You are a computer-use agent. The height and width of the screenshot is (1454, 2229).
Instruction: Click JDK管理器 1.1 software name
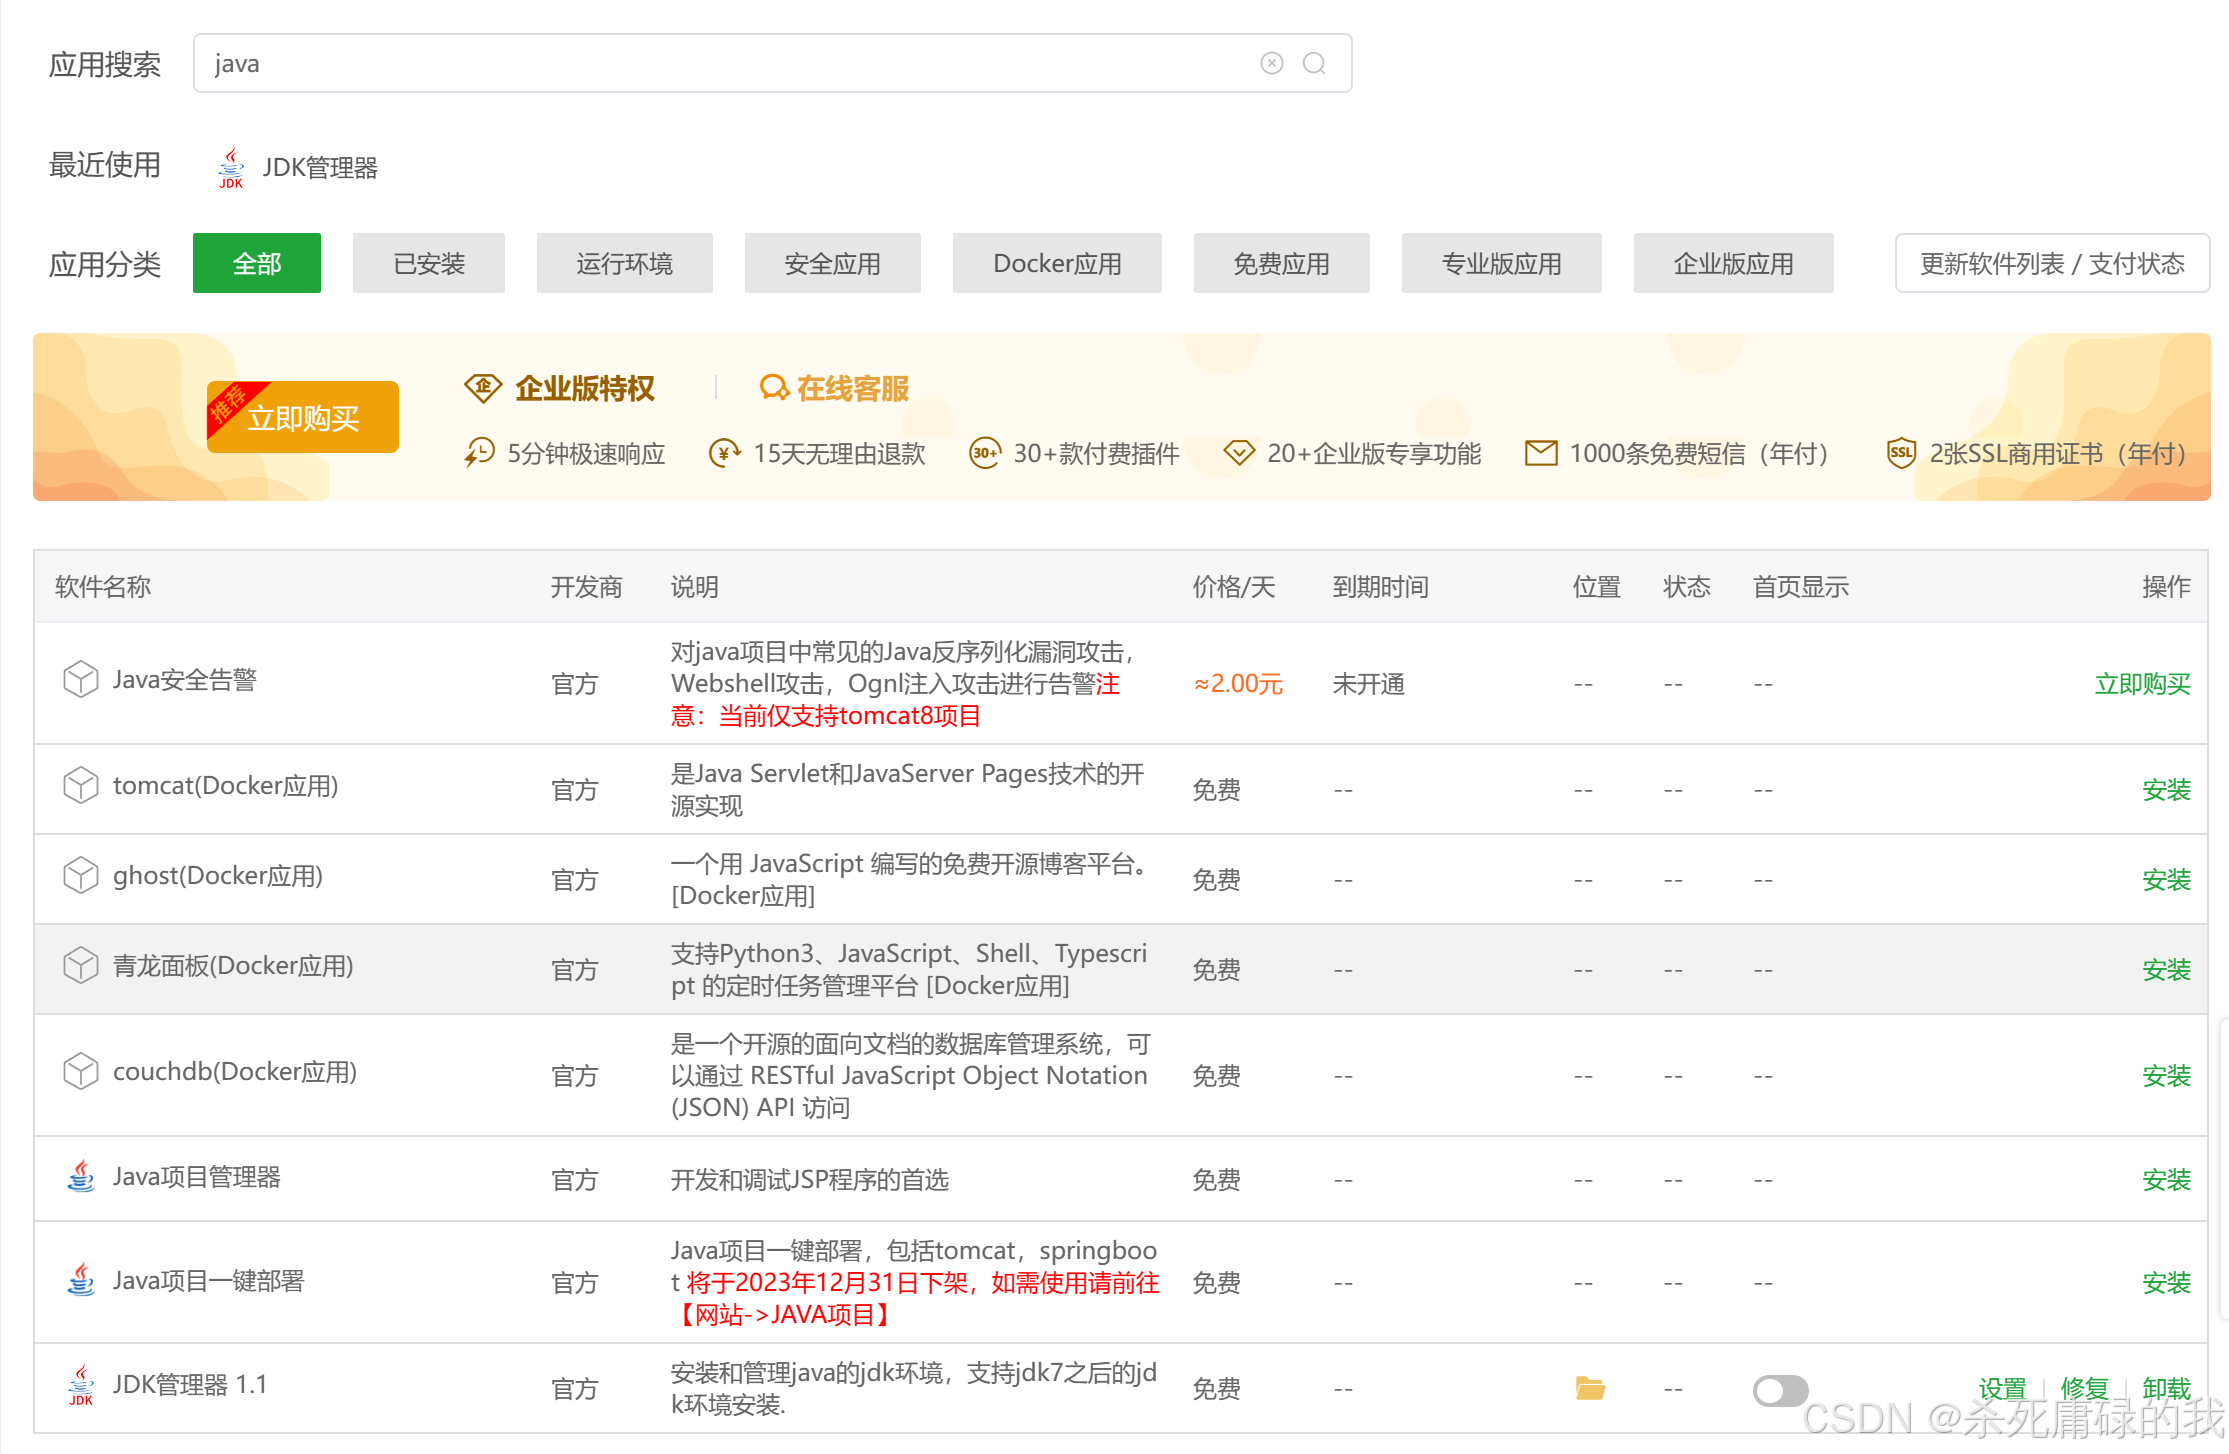tap(190, 1385)
